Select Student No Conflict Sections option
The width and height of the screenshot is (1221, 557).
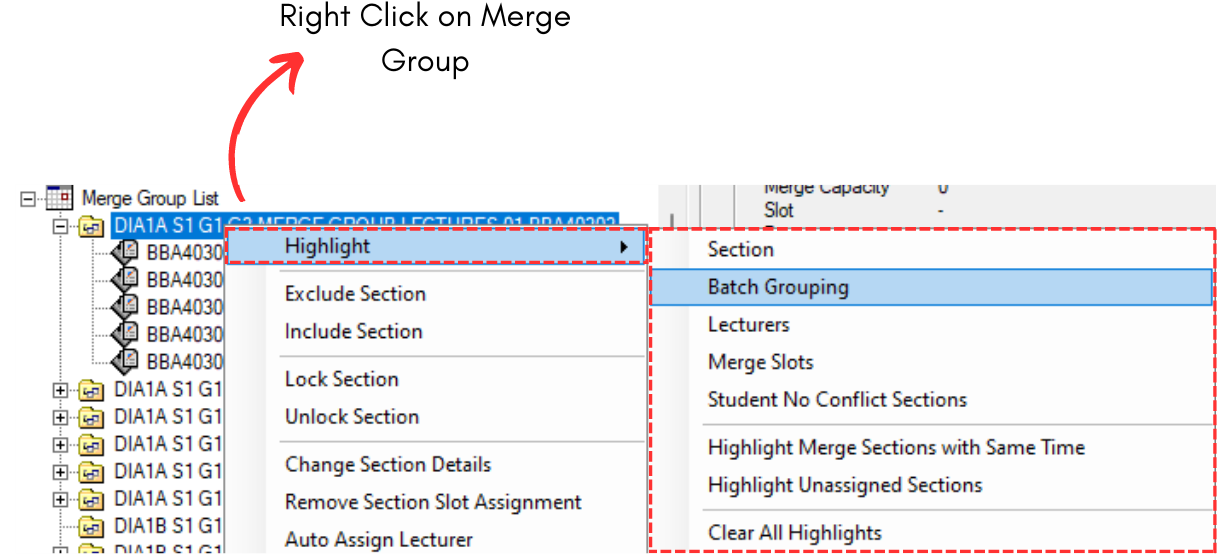pyautogui.click(x=837, y=400)
